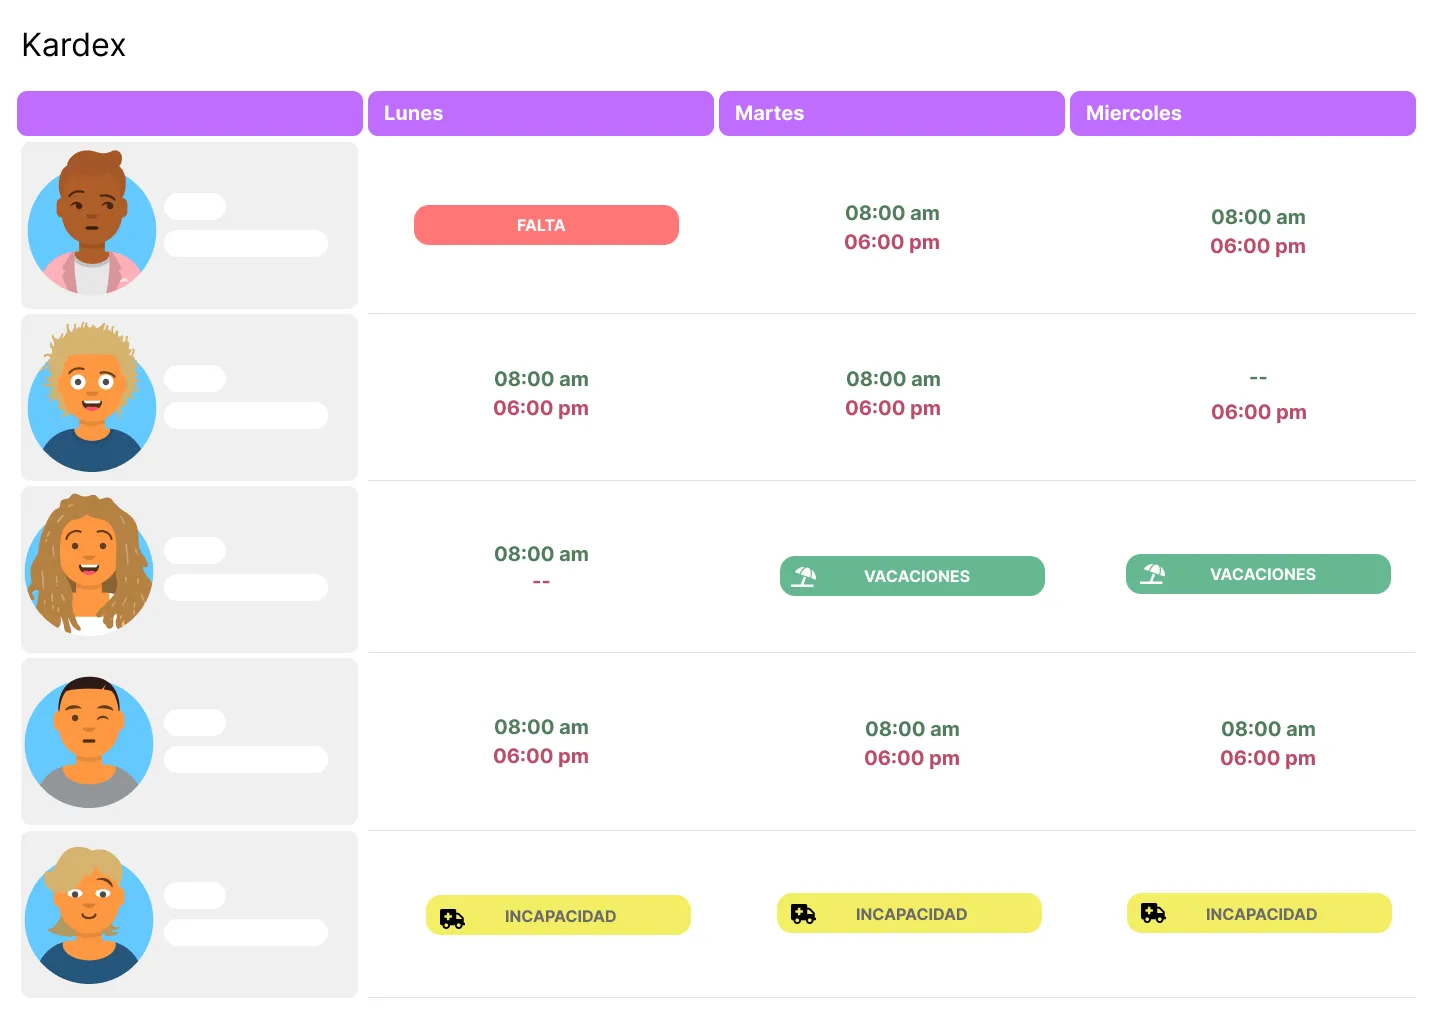This screenshot has width=1440, height=1024.
Task: Click the red FALTA badge on Lunes
Action: (x=546, y=225)
